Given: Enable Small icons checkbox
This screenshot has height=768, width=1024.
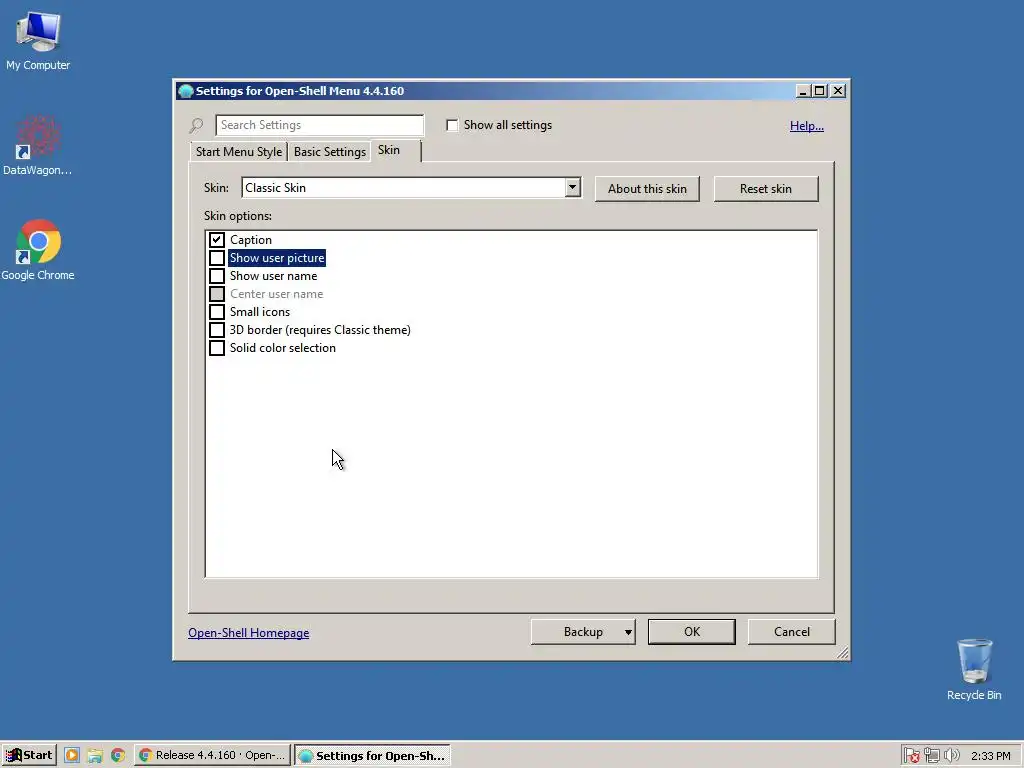Looking at the screenshot, I should click(217, 312).
